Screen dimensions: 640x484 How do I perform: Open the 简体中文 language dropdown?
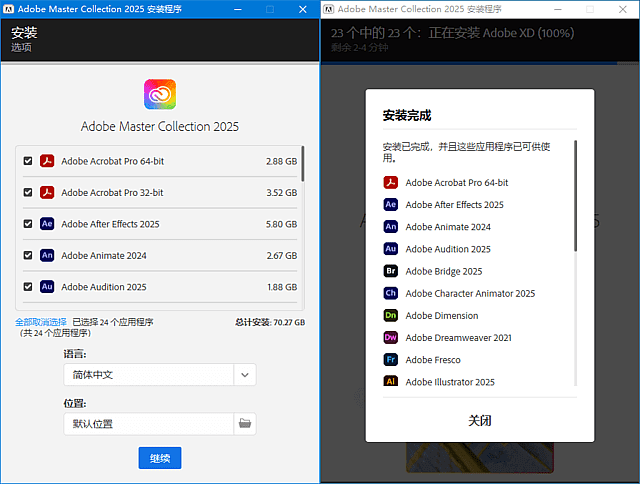148,375
